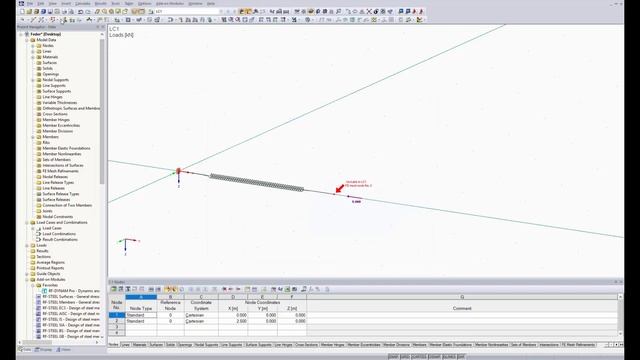Collapse Load Cases and Combinations node
This screenshot has width=640, height=360.
click(x=27, y=222)
